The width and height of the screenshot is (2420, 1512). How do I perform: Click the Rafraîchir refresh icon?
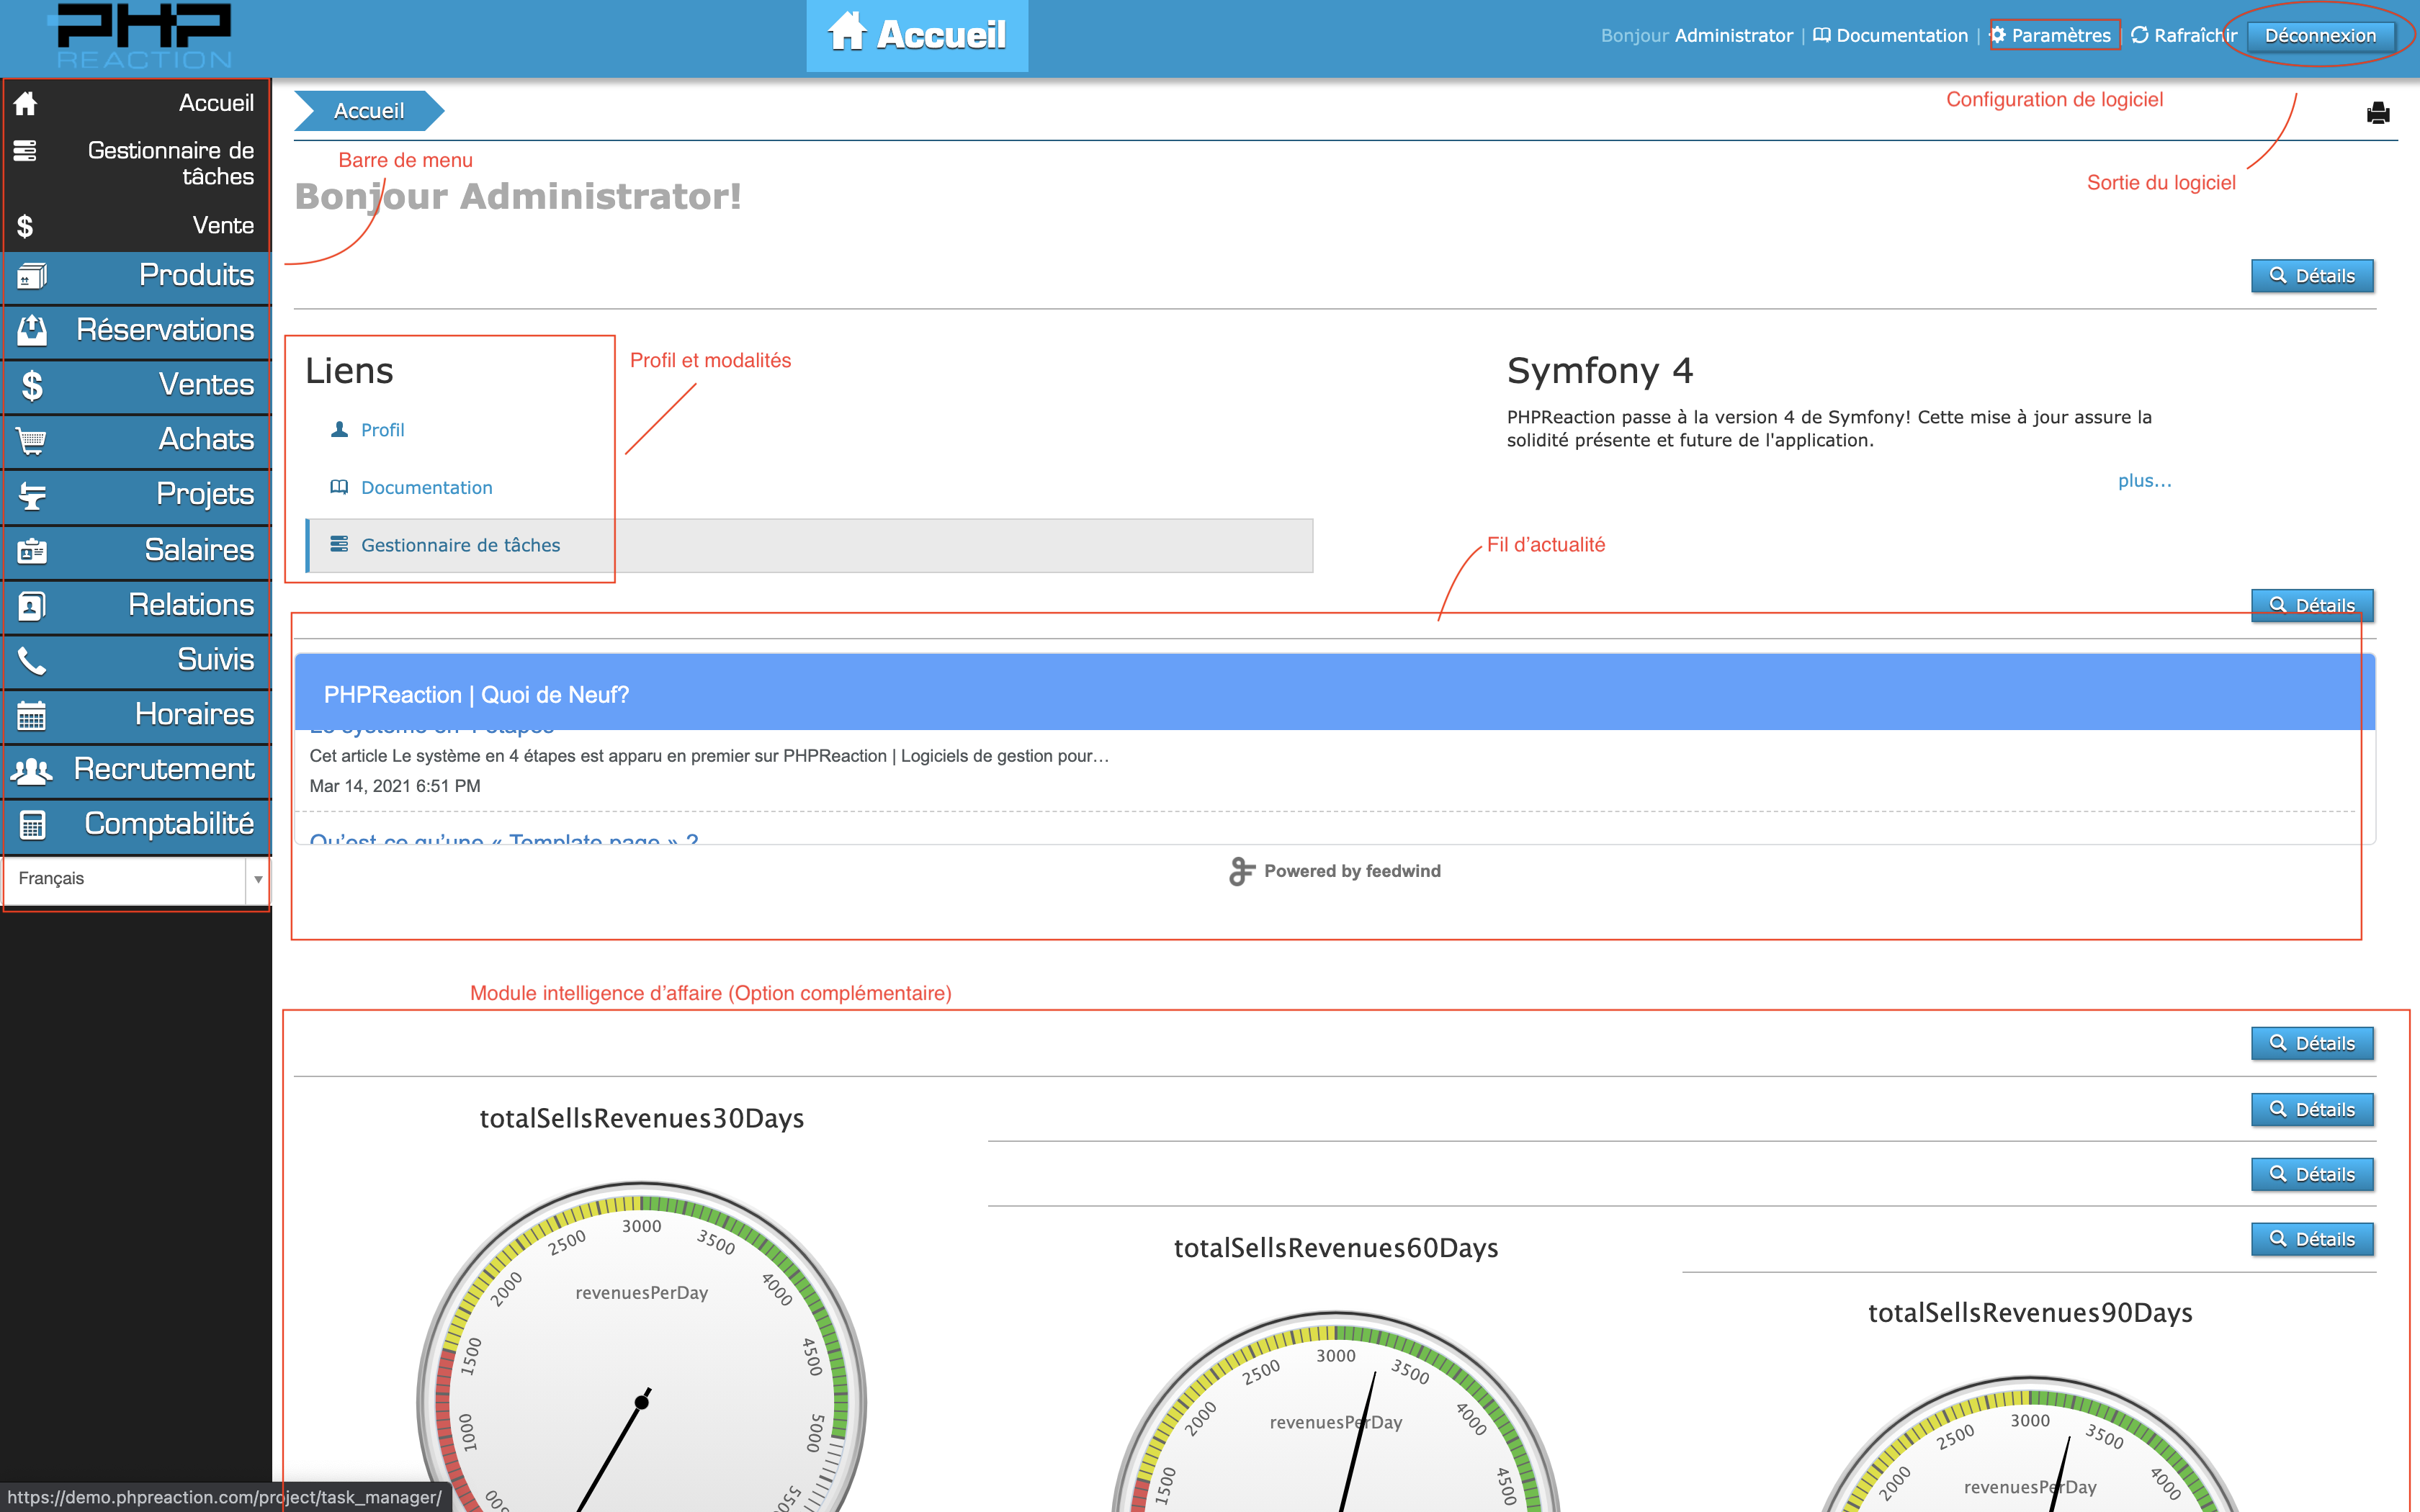[x=2139, y=35]
